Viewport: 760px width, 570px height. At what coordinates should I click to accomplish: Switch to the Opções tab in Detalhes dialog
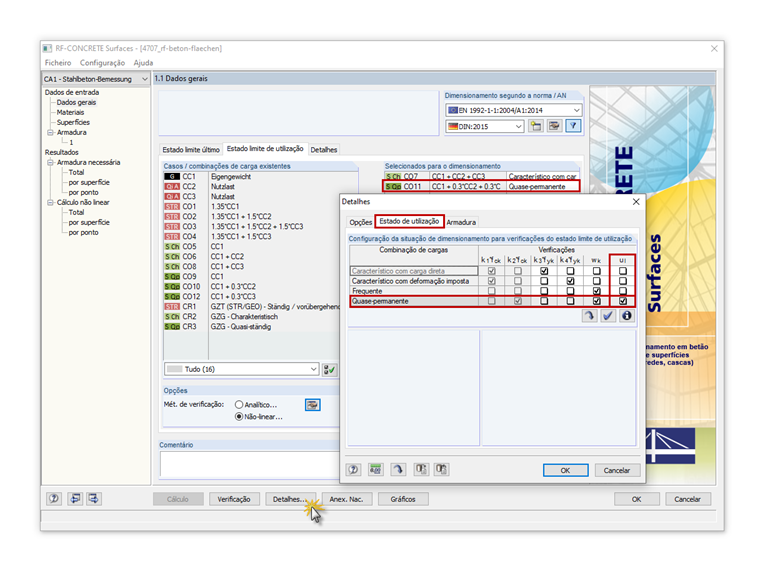pyautogui.click(x=361, y=222)
